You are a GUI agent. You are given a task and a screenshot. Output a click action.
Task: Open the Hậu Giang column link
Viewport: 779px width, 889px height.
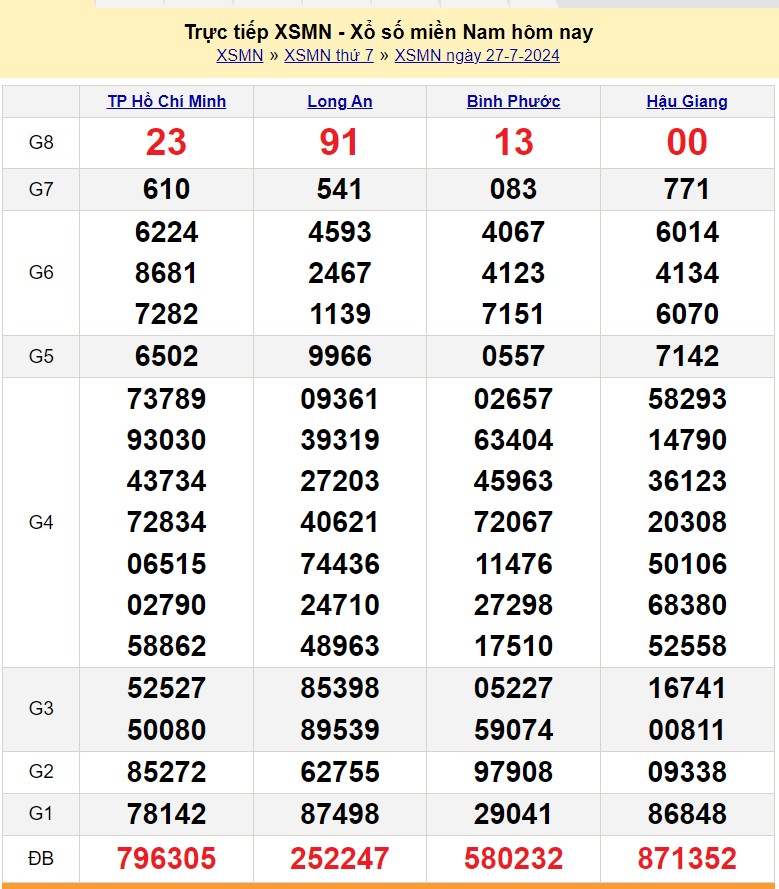(687, 101)
